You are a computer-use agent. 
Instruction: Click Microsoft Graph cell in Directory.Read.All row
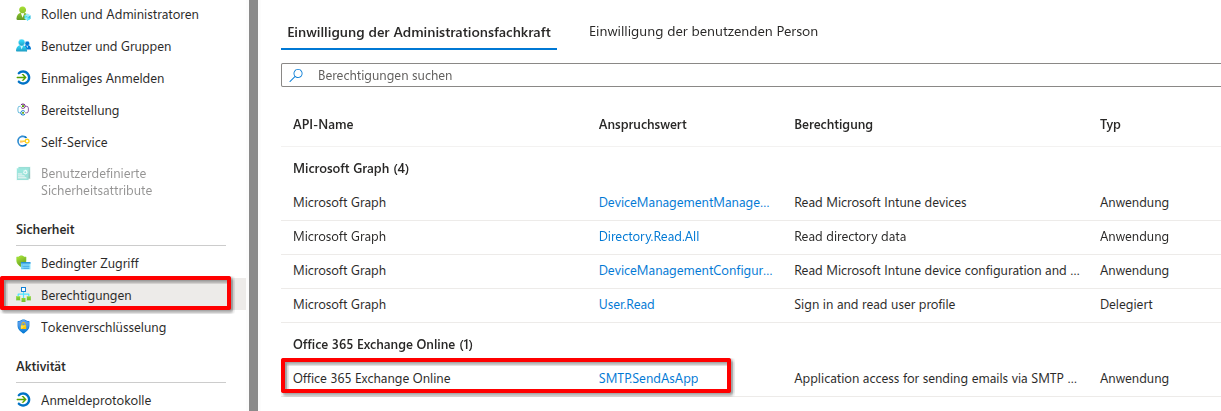pos(339,237)
